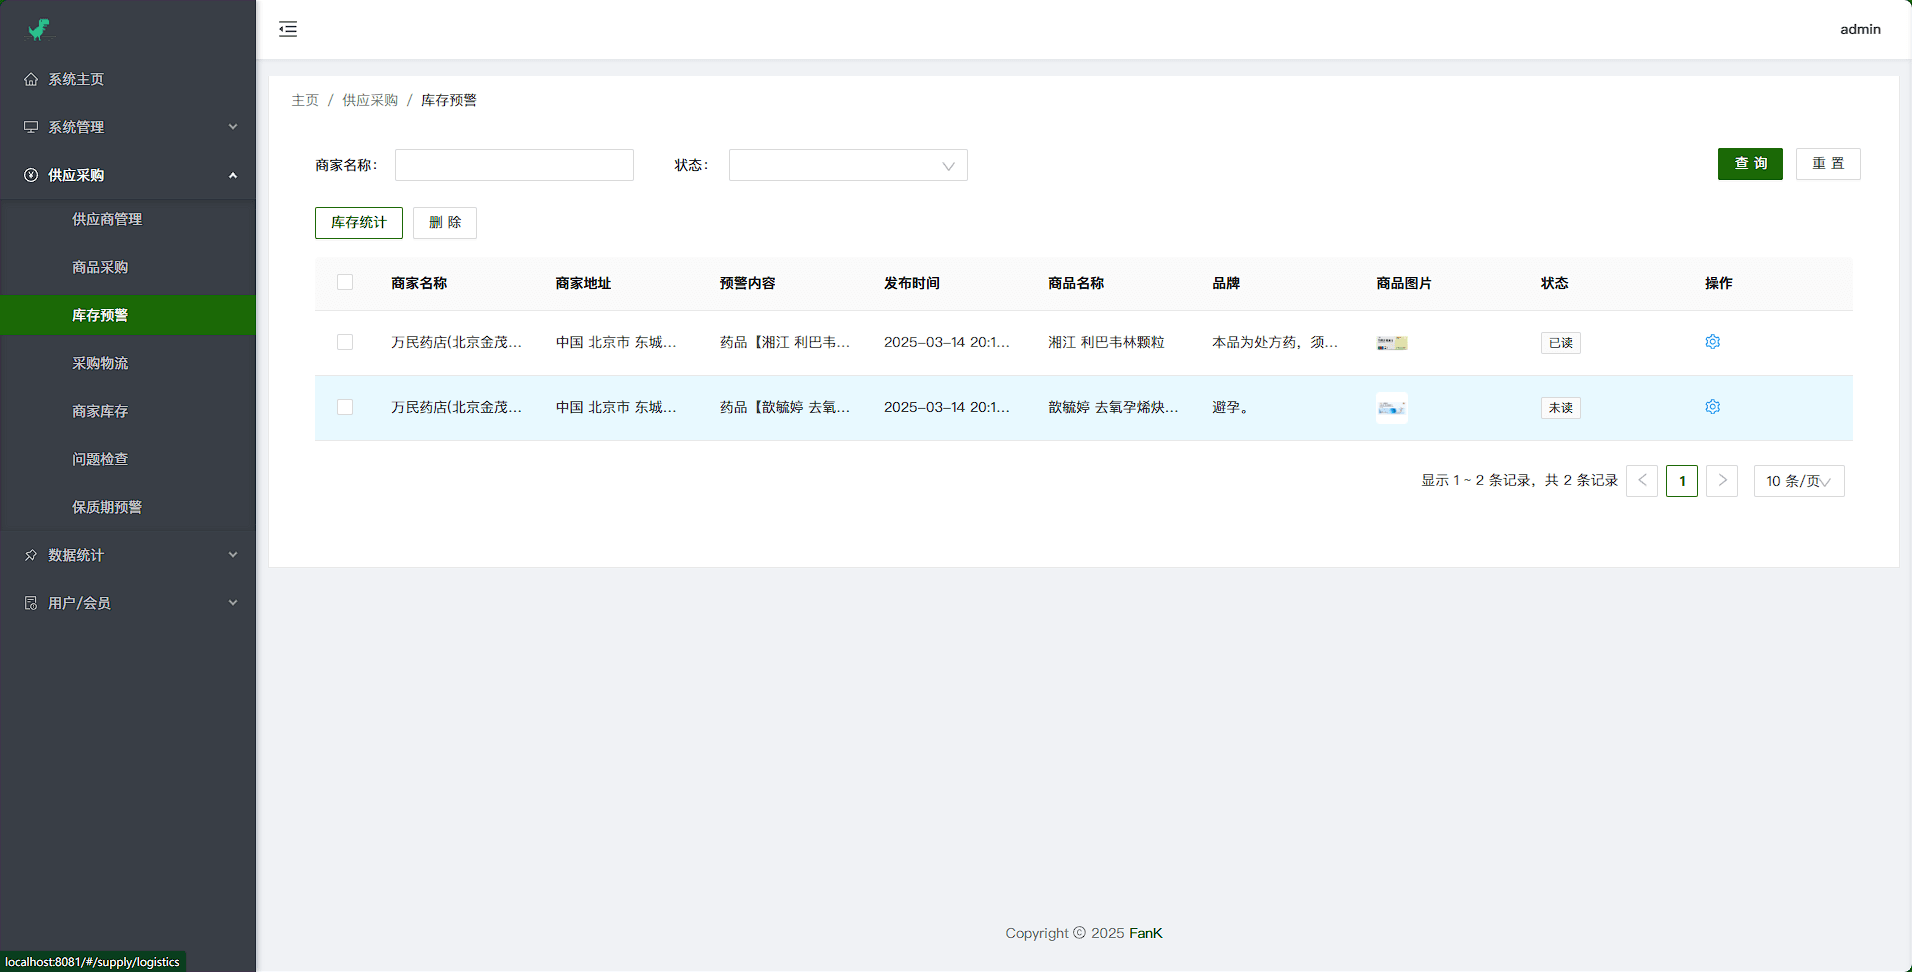Viewport: 1912px width, 972px height.
Task: Go to 系统主页 via the home icon
Action: pyautogui.click(x=31, y=79)
